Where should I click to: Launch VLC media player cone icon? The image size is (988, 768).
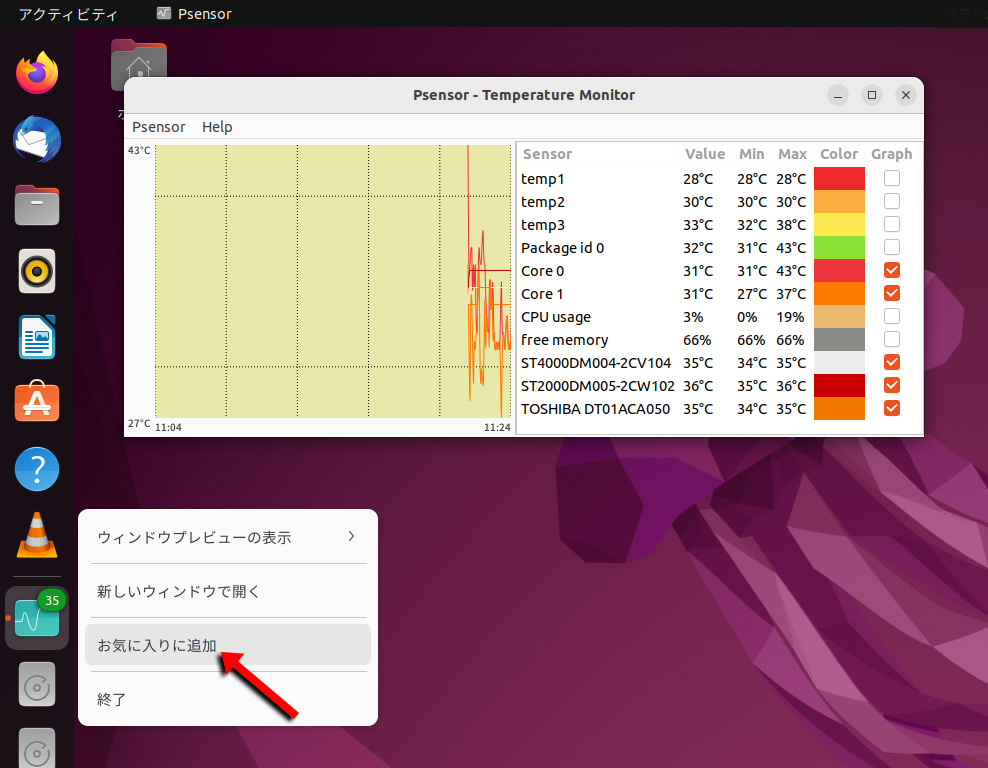tap(37, 535)
